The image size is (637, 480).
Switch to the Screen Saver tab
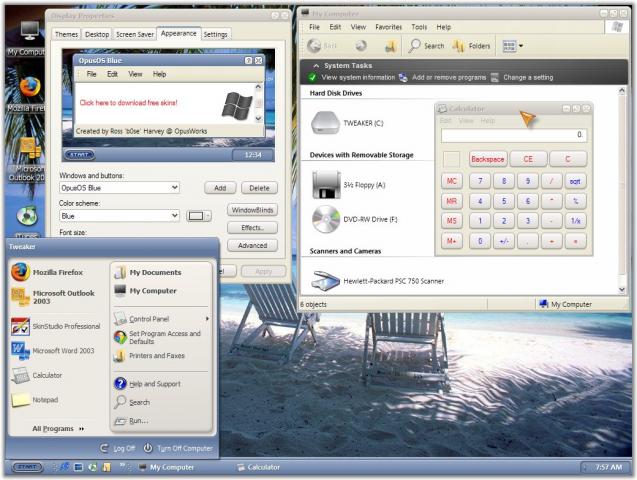tap(134, 35)
